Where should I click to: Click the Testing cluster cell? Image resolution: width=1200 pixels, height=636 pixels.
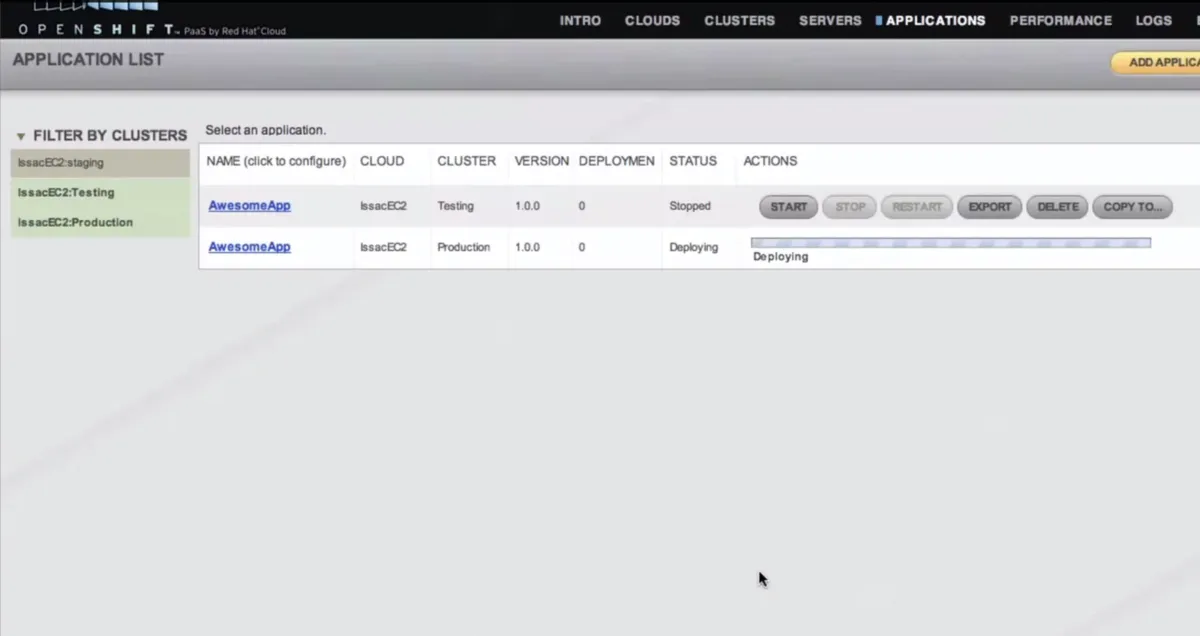tap(456, 206)
